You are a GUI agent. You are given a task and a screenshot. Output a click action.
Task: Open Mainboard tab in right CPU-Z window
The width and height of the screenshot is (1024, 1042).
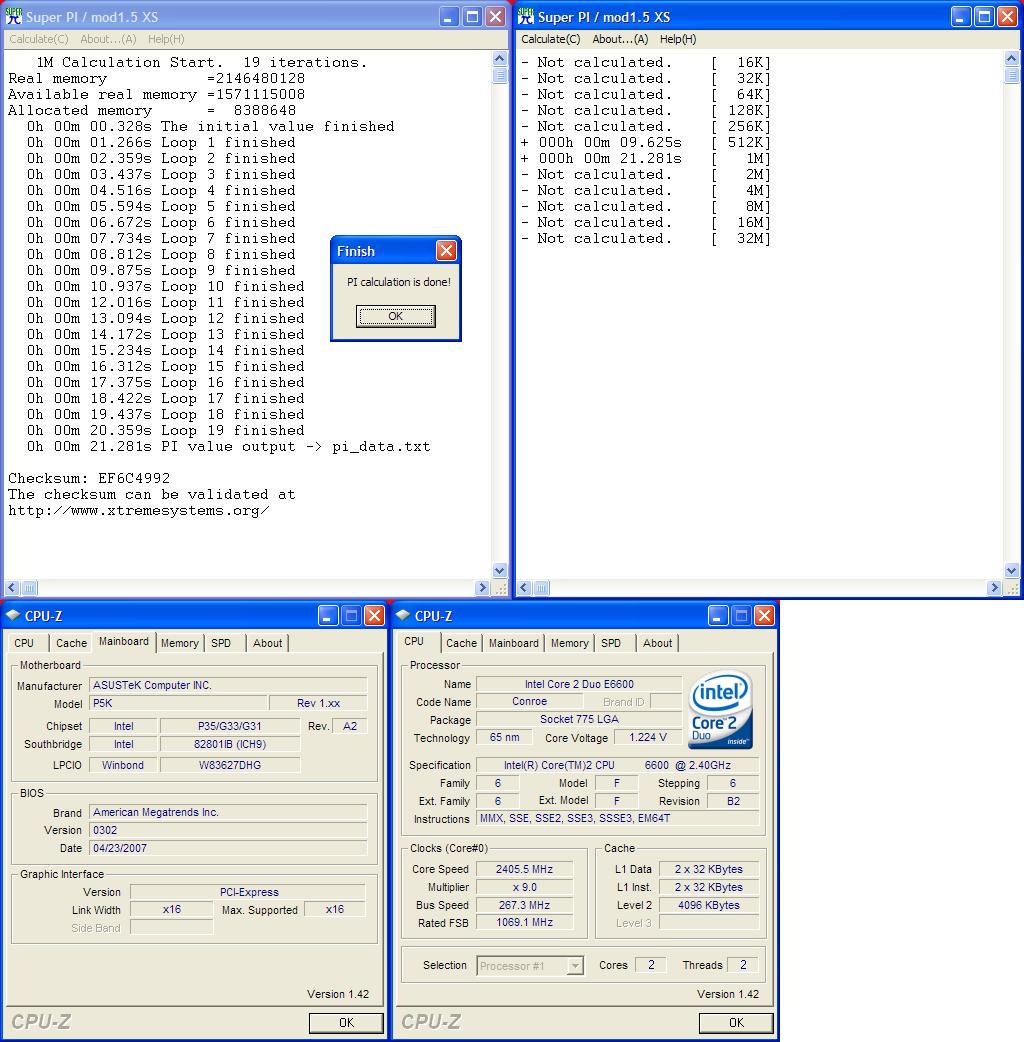tap(514, 643)
